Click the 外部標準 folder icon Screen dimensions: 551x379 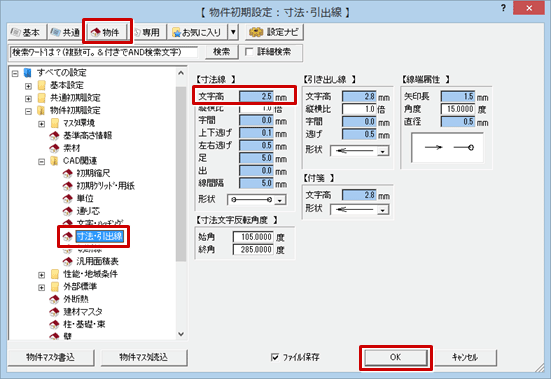click(x=54, y=287)
